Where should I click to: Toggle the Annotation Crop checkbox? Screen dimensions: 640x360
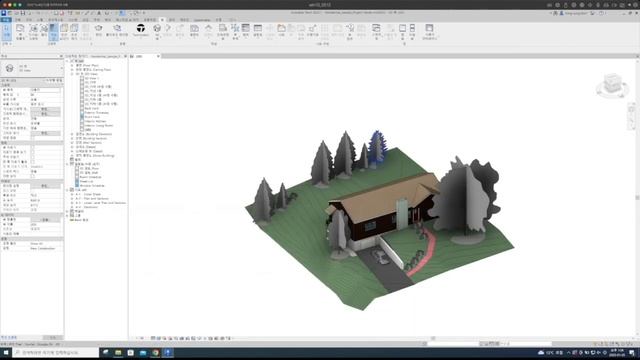(33, 157)
